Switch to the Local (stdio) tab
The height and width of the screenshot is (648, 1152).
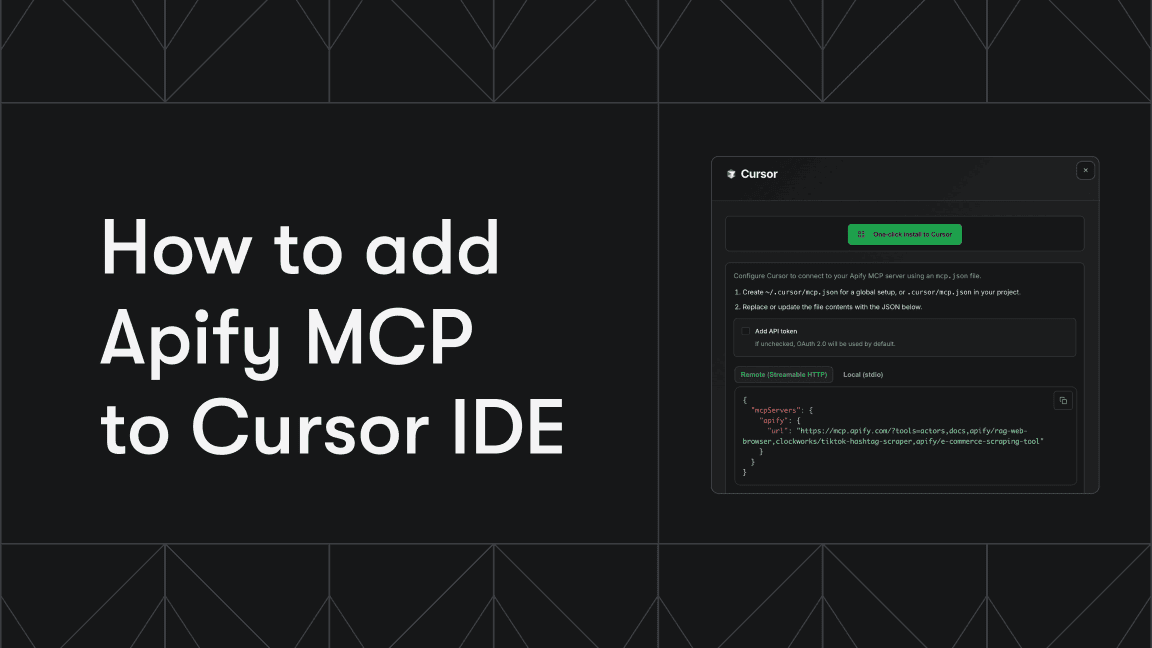pyautogui.click(x=865, y=373)
